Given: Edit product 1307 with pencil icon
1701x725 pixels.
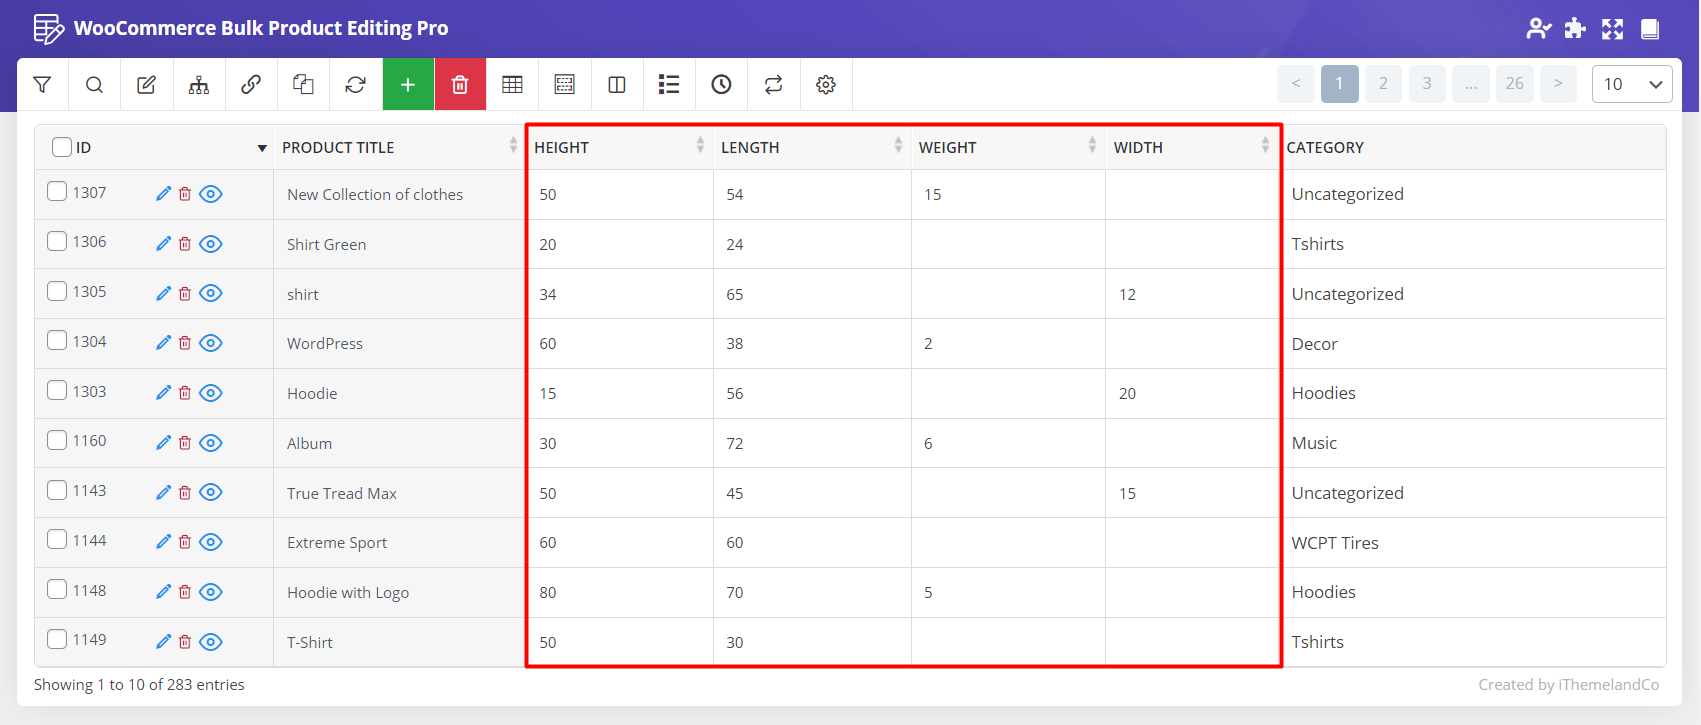Looking at the screenshot, I should click(x=163, y=194).
